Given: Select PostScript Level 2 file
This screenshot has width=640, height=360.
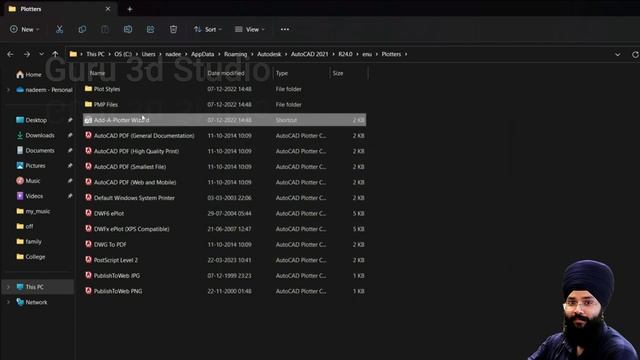Looking at the screenshot, I should 224,260.
